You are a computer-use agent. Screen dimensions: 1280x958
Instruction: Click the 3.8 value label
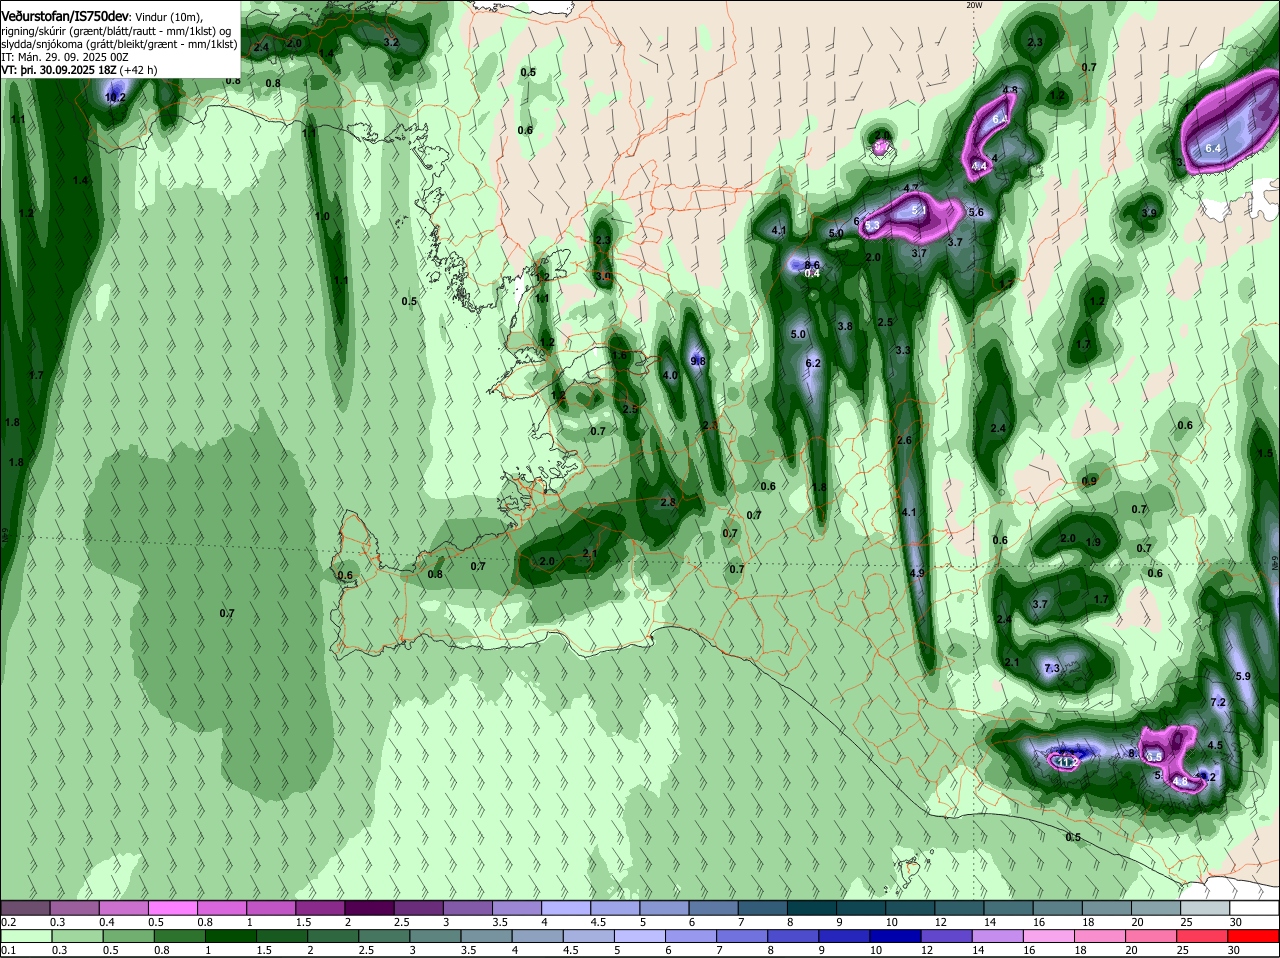844,326
